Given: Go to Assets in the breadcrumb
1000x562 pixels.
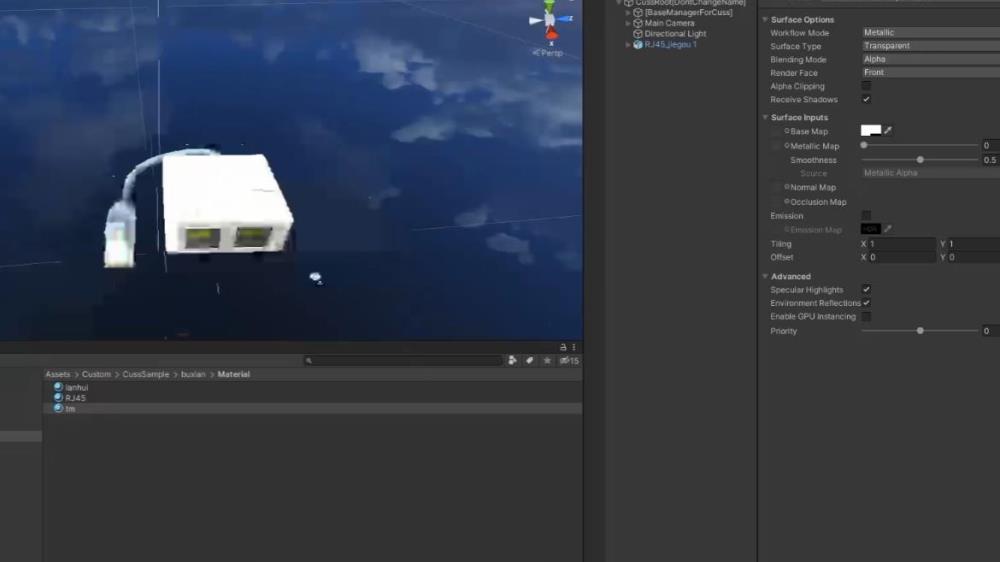Looking at the screenshot, I should [57, 374].
